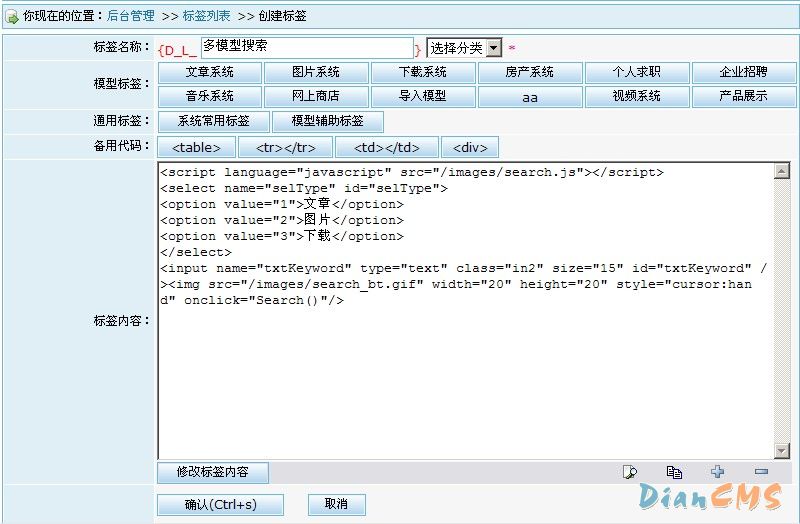Select the 文章系统 model tag button
Viewport: 800px width, 524px height.
point(210,72)
